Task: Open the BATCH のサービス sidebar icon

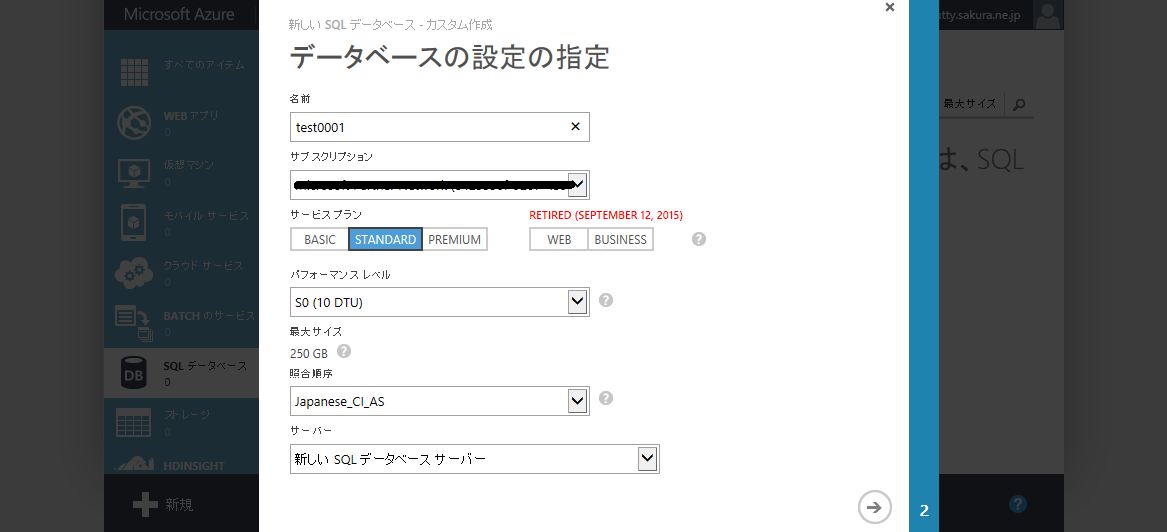Action: (x=134, y=323)
